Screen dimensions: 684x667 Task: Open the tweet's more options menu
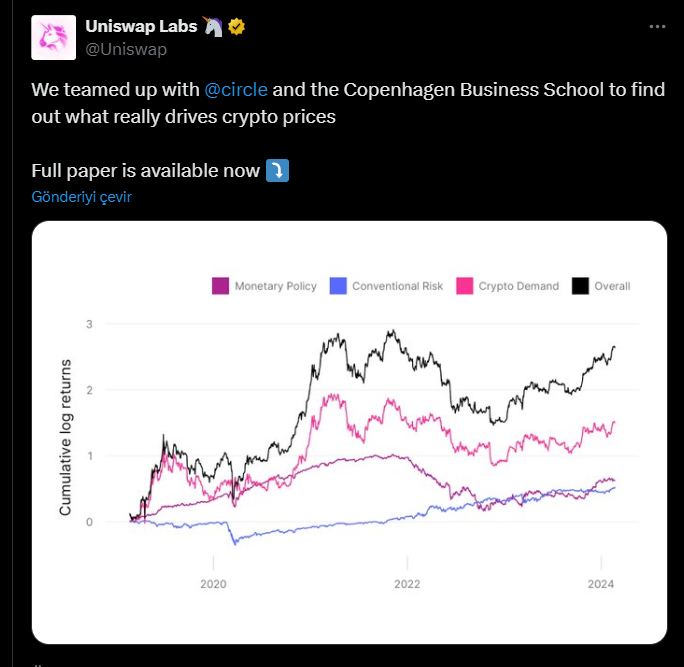(656, 27)
